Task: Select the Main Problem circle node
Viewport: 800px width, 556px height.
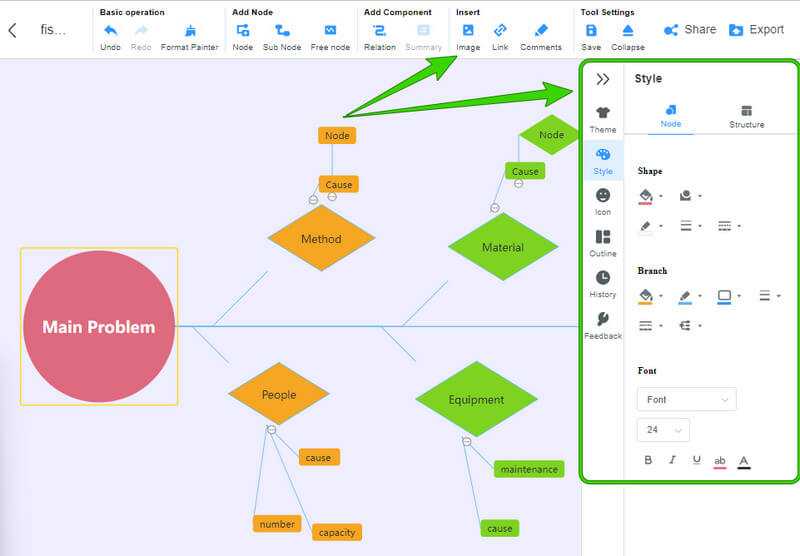Action: click(99, 326)
